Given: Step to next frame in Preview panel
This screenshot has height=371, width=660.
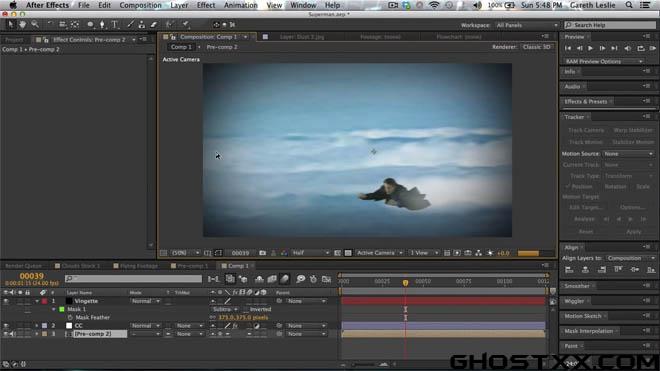Looking at the screenshot, I should pos(602,48).
